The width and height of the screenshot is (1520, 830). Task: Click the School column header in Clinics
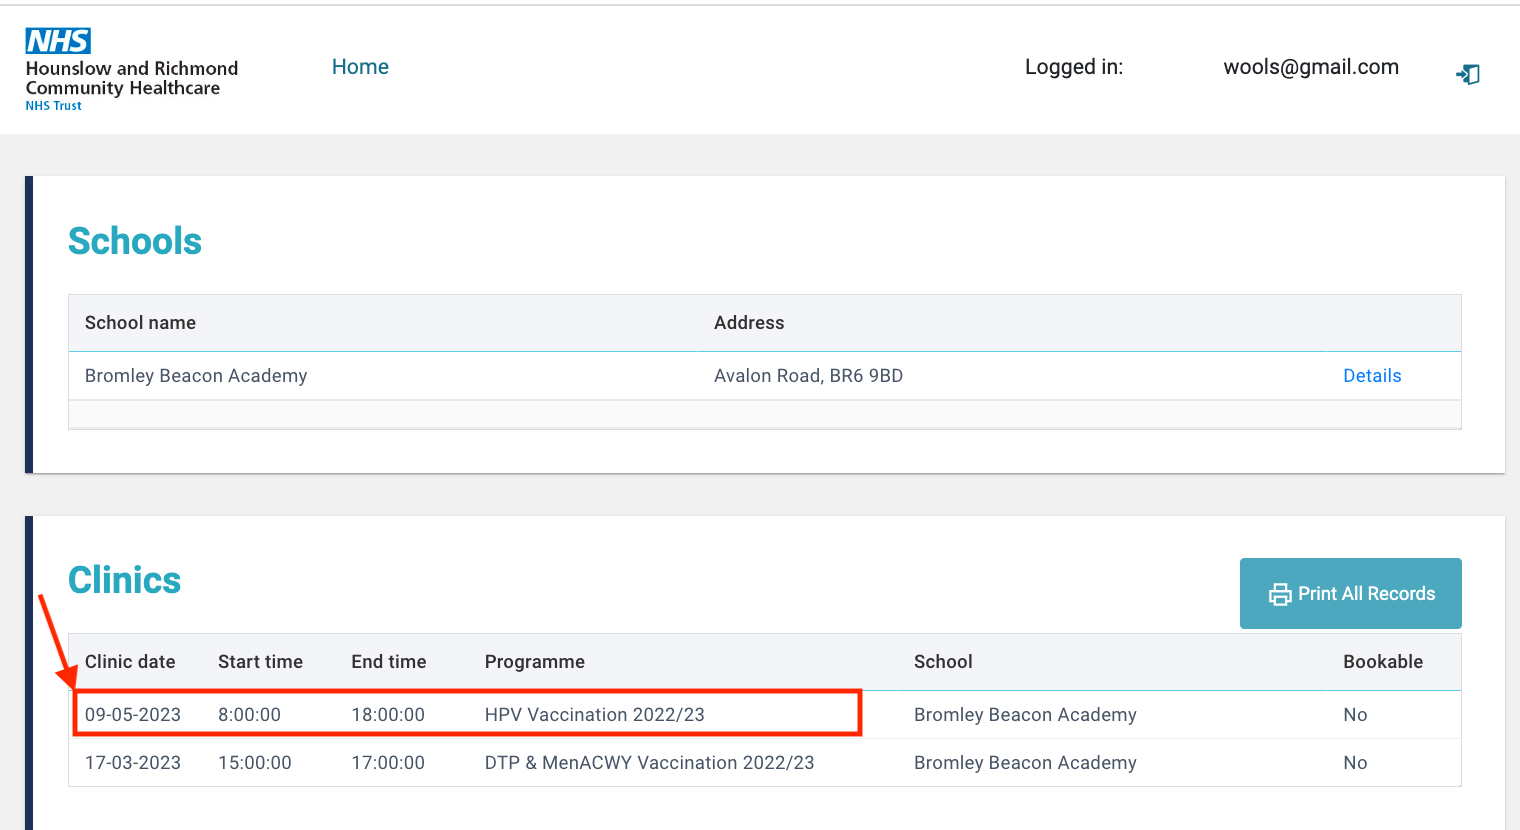coord(943,662)
